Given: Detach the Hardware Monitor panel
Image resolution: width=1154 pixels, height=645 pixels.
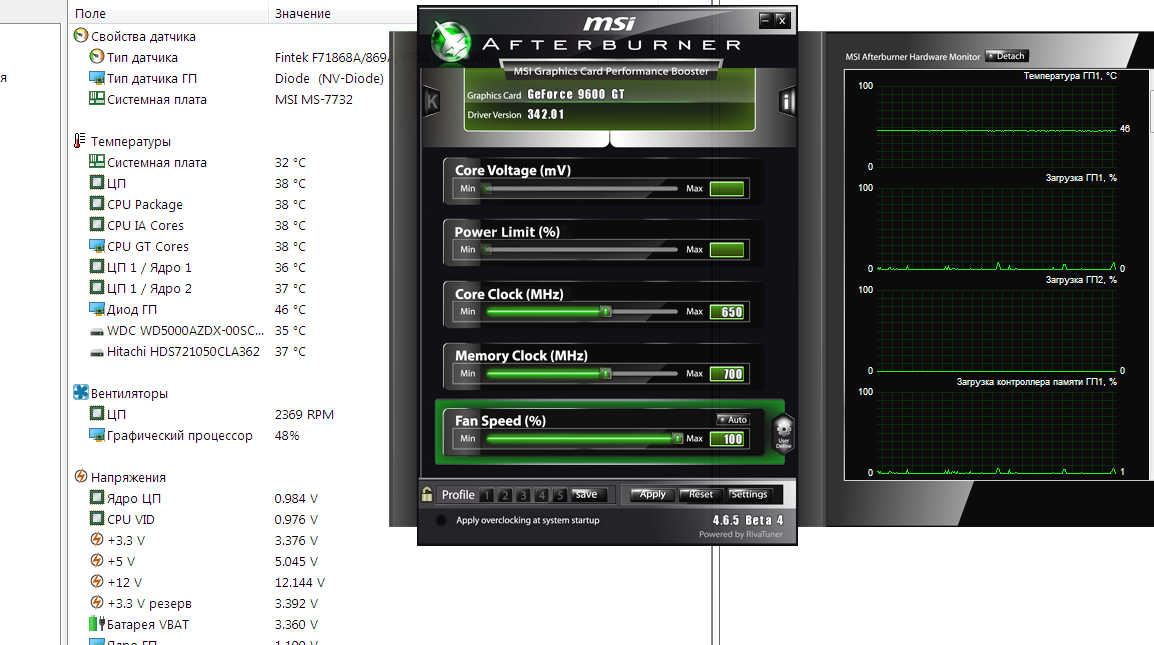Looking at the screenshot, I should 1007,56.
